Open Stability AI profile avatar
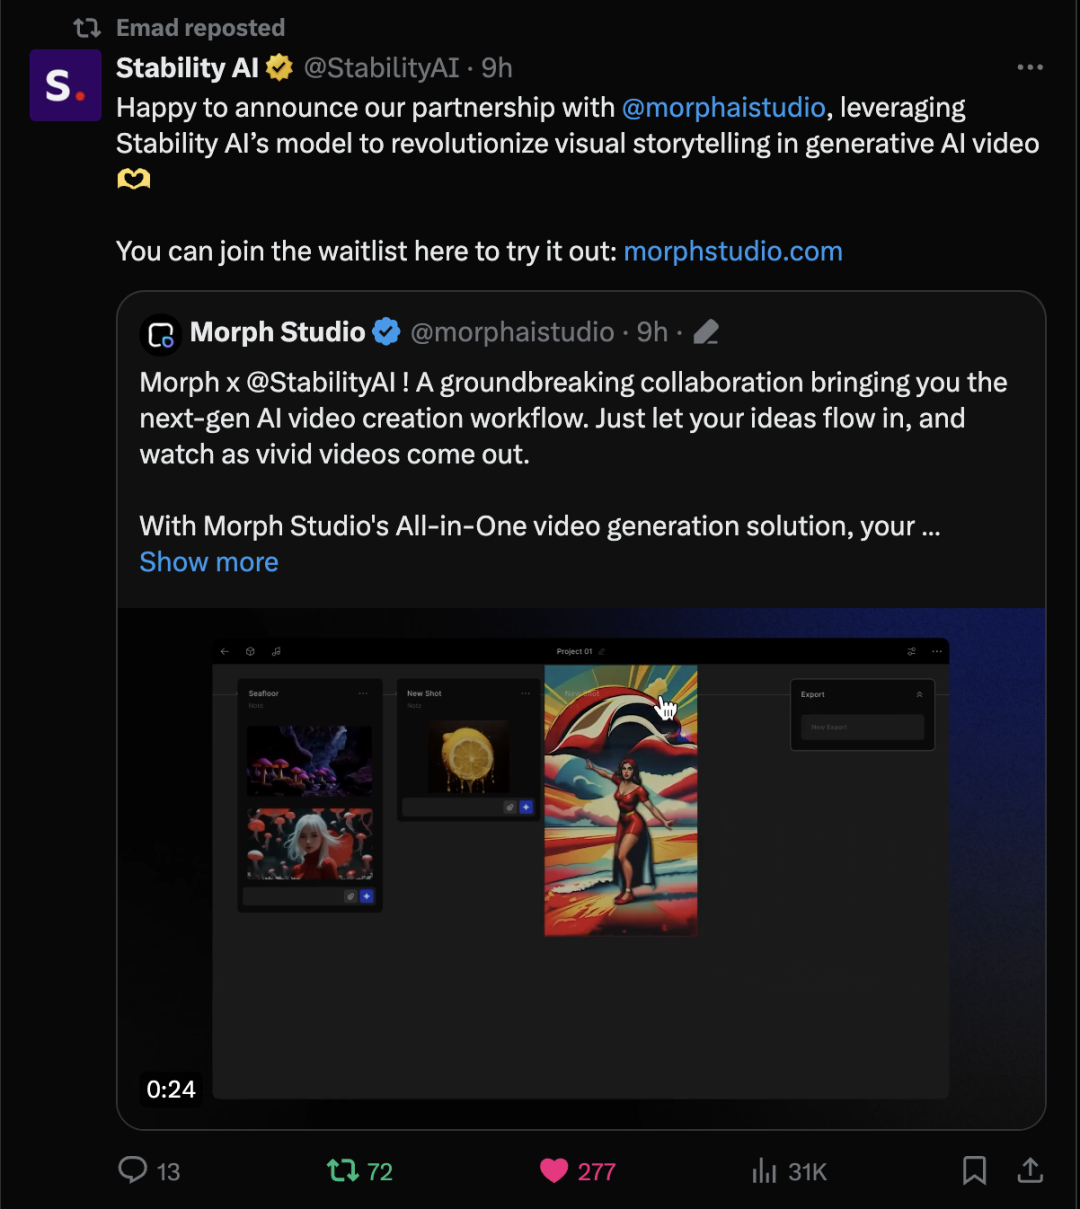The width and height of the screenshot is (1080, 1209). 65,86
